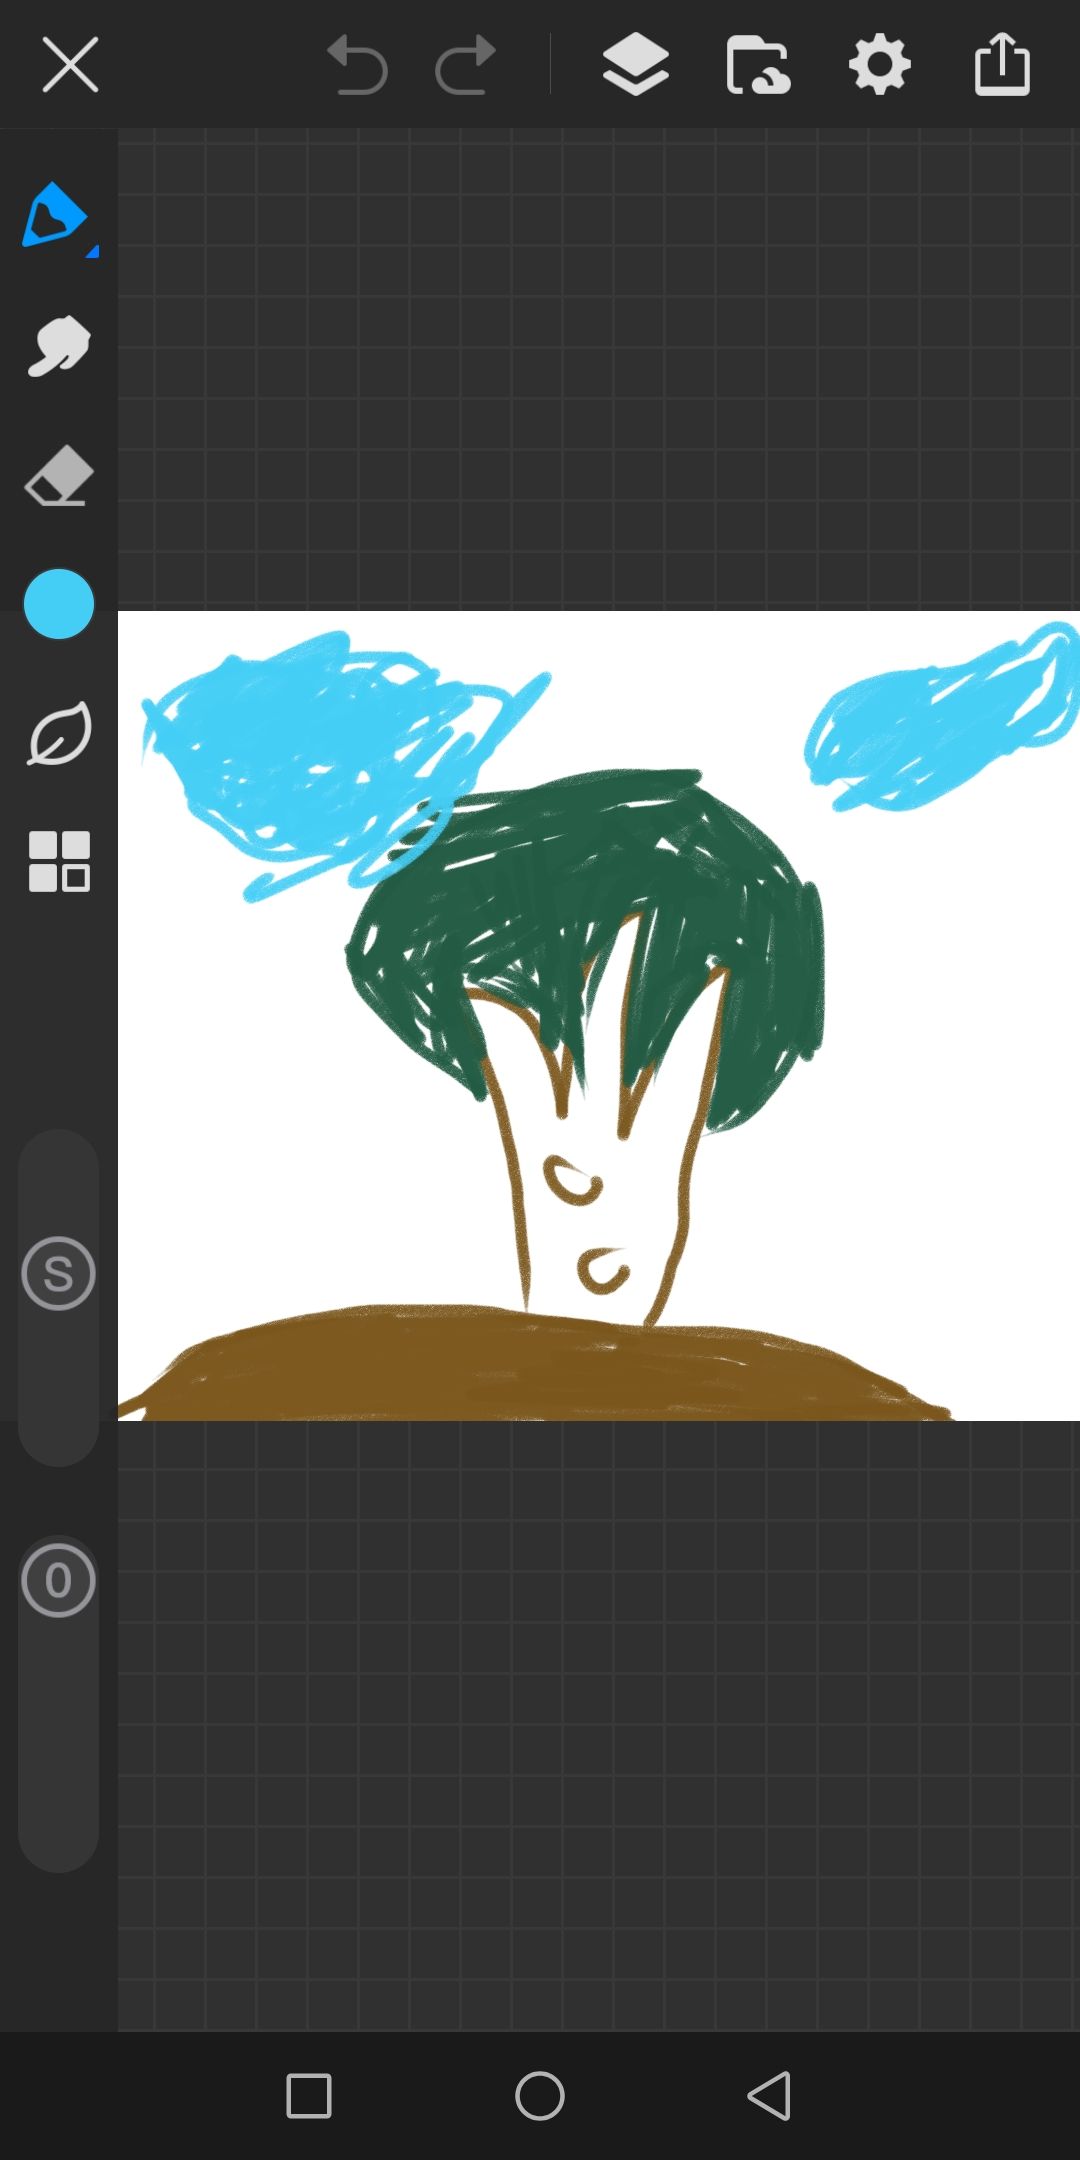Select the Eraser tool
Screen dimensions: 1080x2160
(58, 476)
